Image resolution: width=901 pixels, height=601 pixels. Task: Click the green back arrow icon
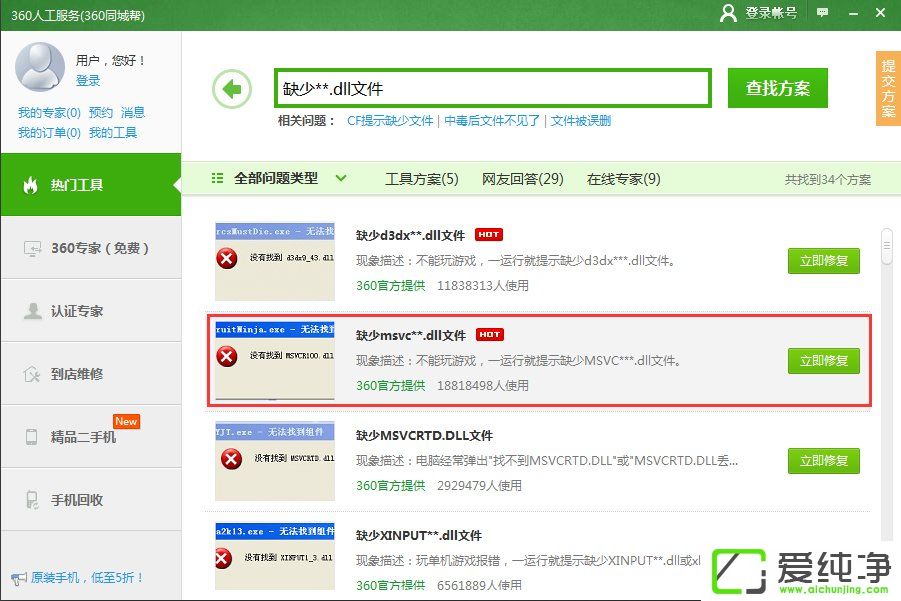[x=232, y=89]
